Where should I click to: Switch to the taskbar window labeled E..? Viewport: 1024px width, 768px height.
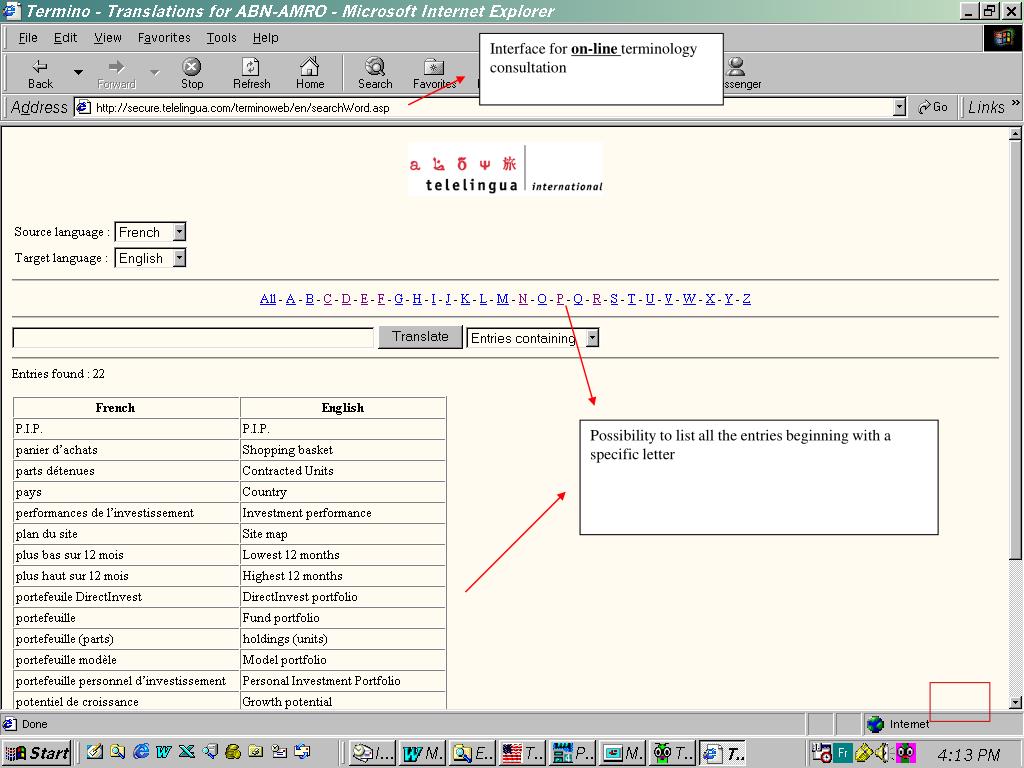[473, 753]
